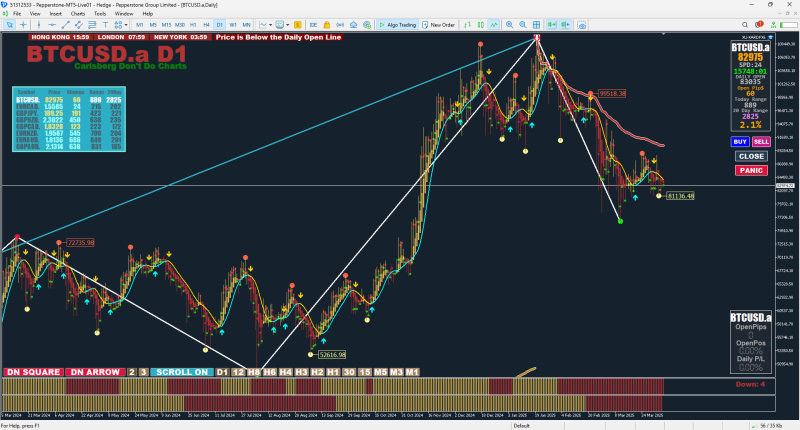Select D1 timeframe in toolbar
The height and width of the screenshot is (430, 800).
[x=219, y=24]
